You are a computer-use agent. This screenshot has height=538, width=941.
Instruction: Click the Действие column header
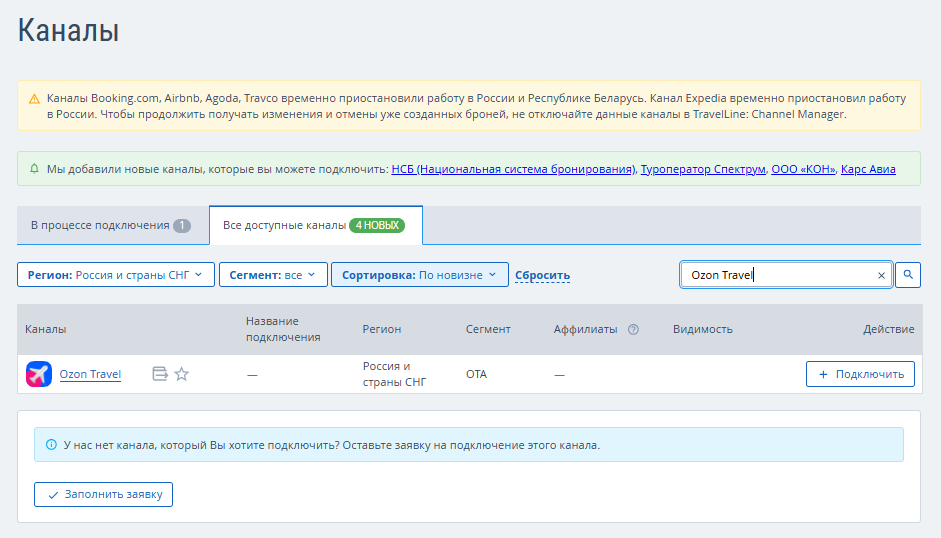pyautogui.click(x=889, y=329)
